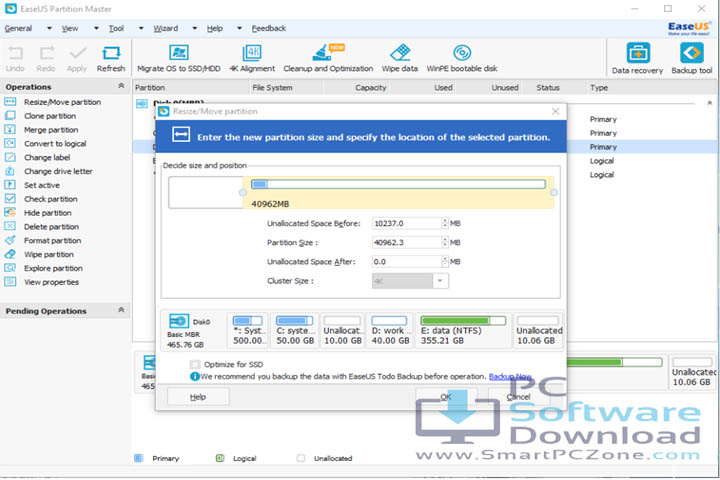Screen dimensions: 720x480
Task: Open the Help menu
Action: point(214,28)
